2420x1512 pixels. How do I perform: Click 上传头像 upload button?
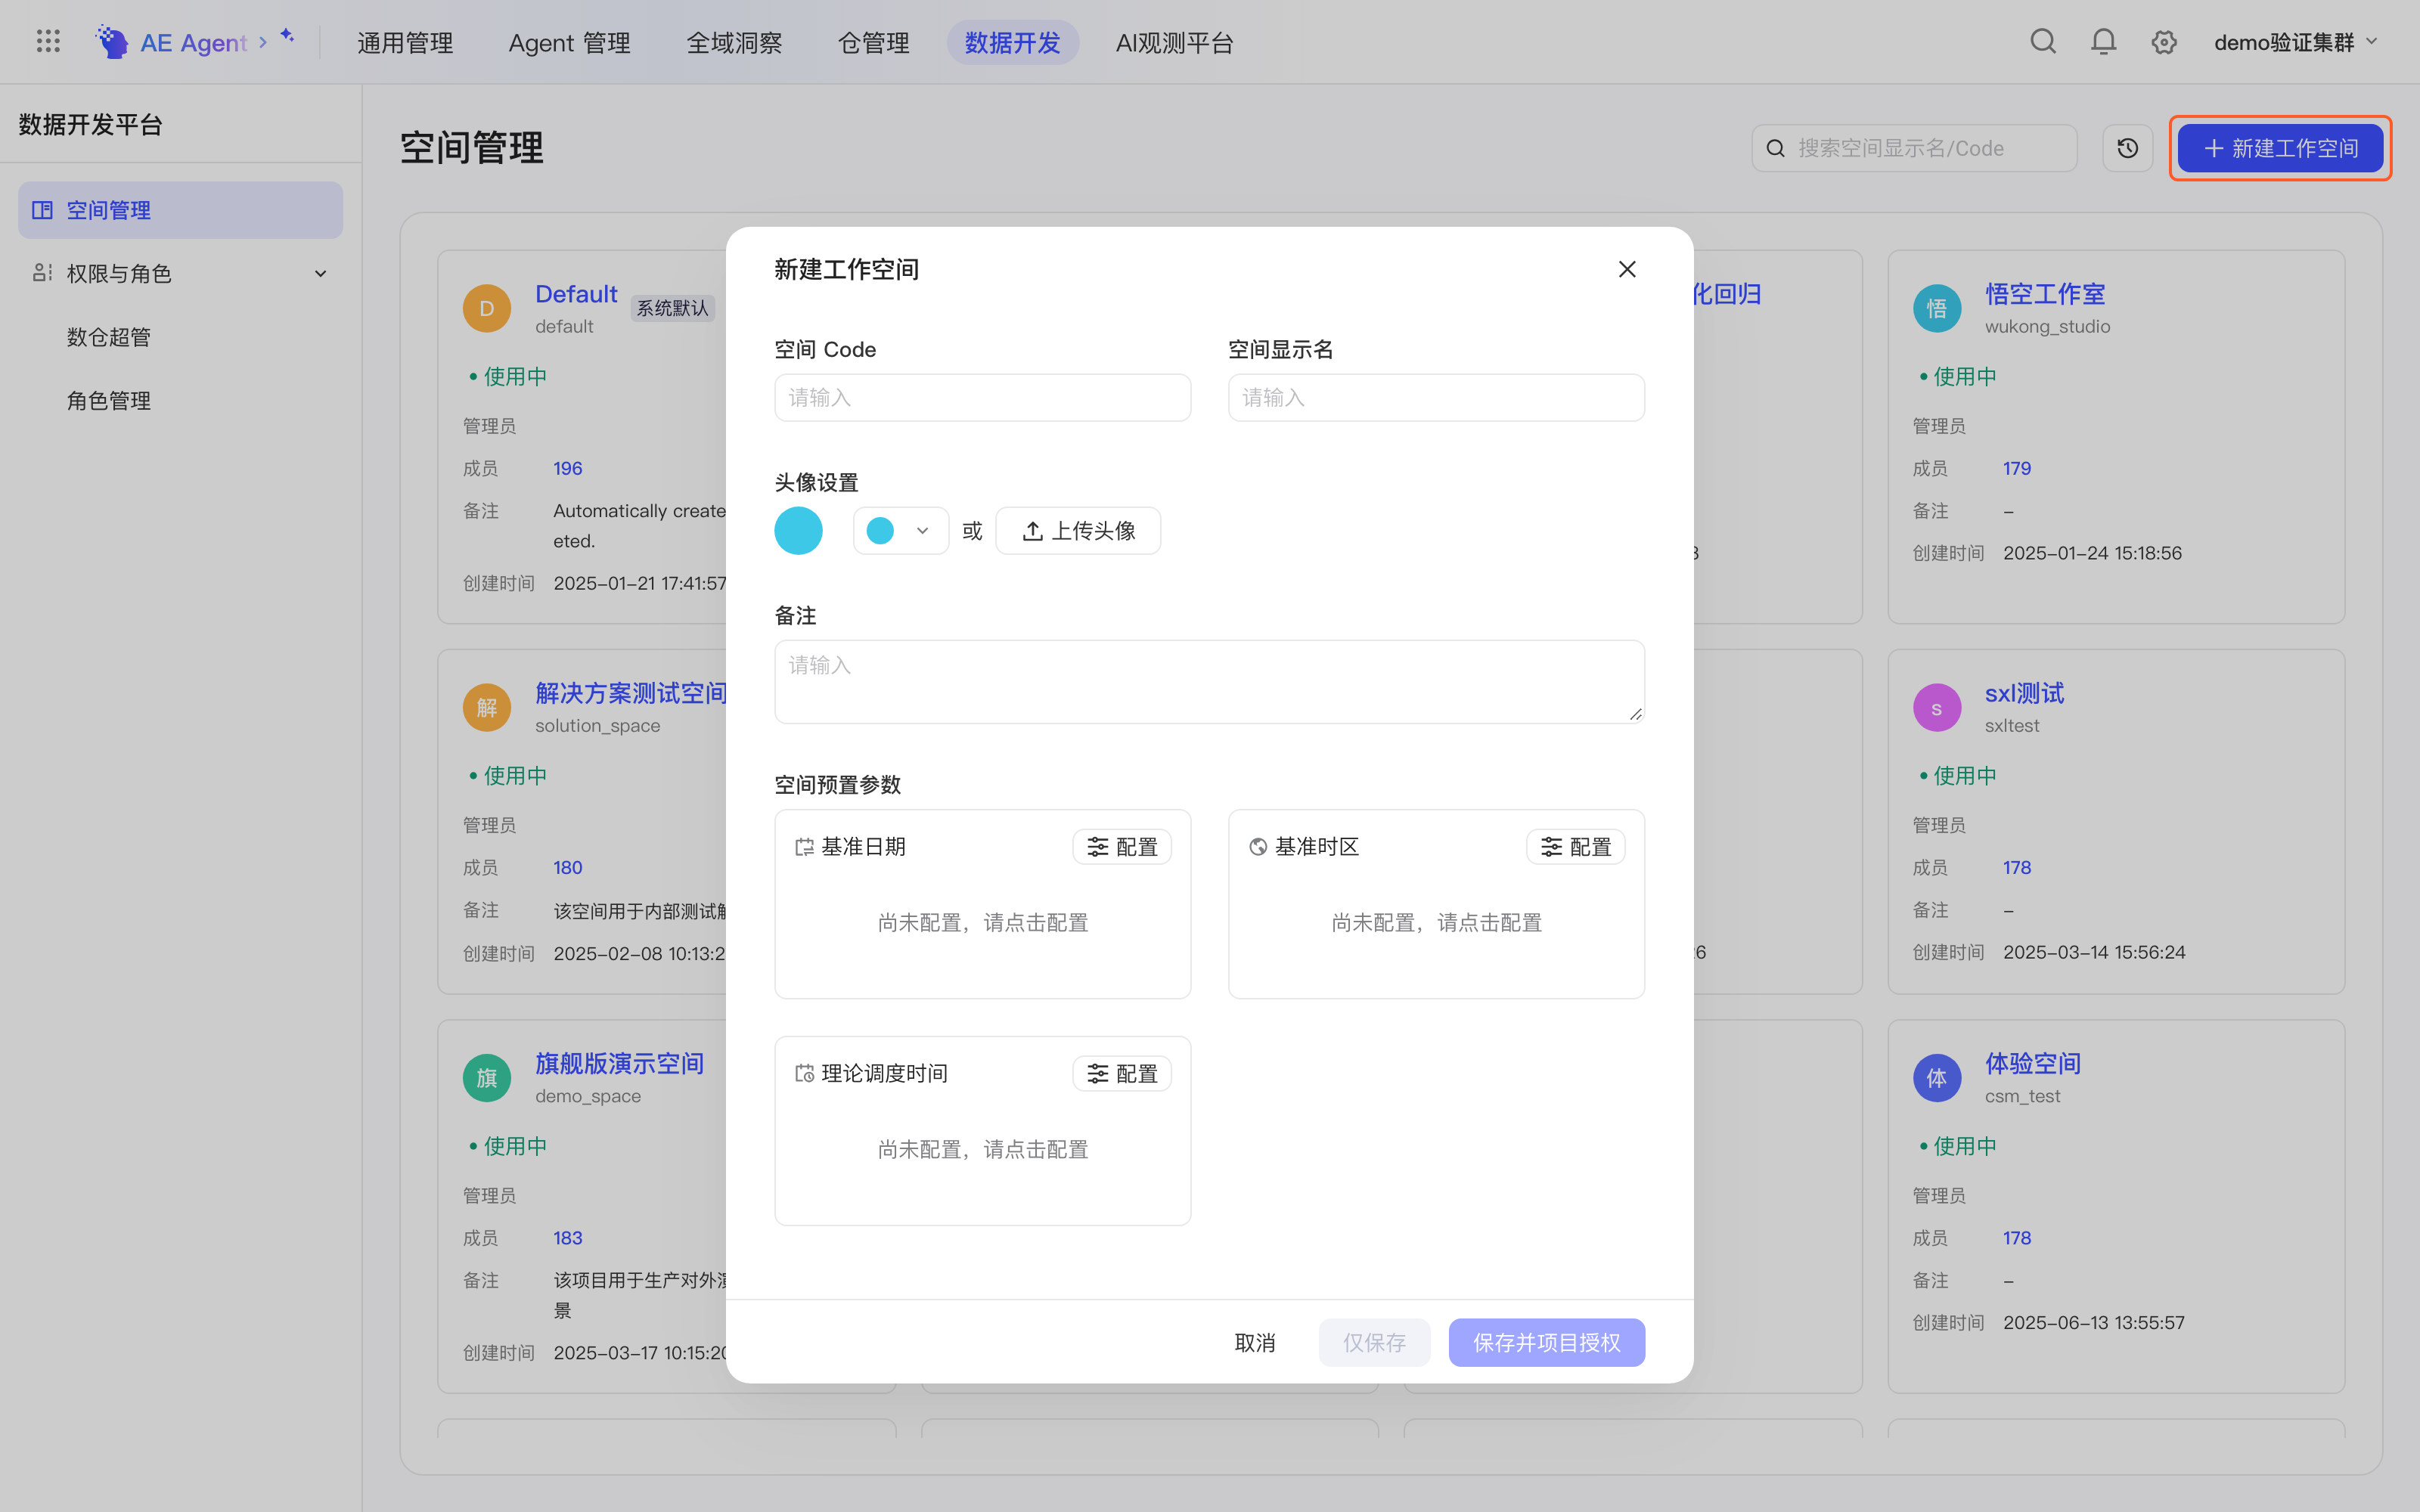(x=1078, y=531)
